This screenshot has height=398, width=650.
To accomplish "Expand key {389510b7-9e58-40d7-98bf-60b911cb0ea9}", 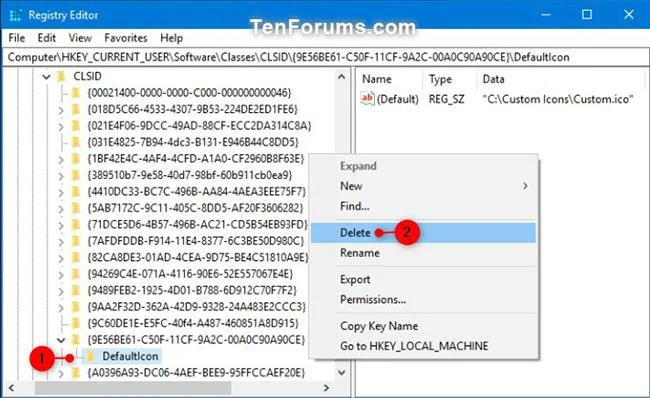I will pyautogui.click(x=61, y=176).
